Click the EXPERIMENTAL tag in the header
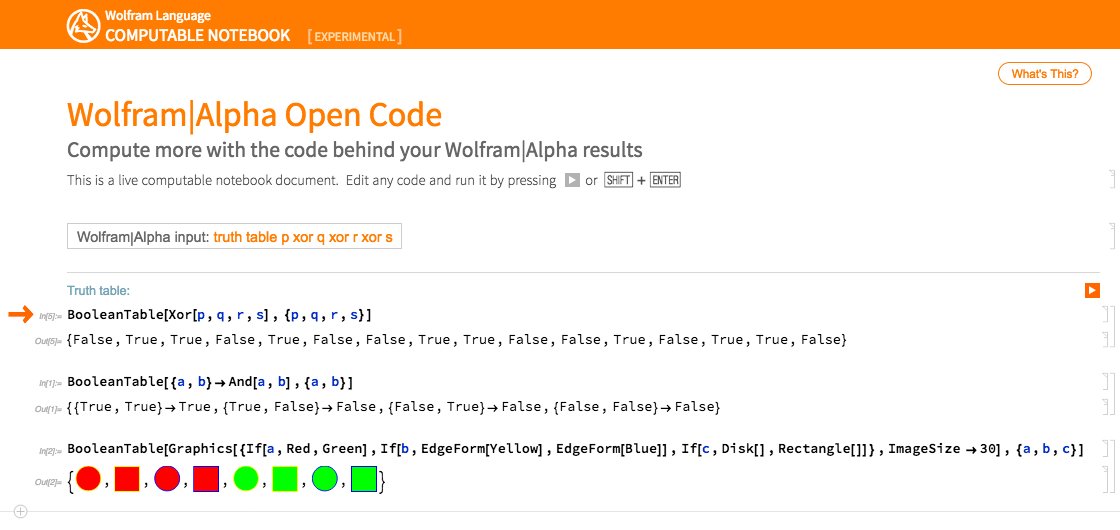 [x=355, y=36]
